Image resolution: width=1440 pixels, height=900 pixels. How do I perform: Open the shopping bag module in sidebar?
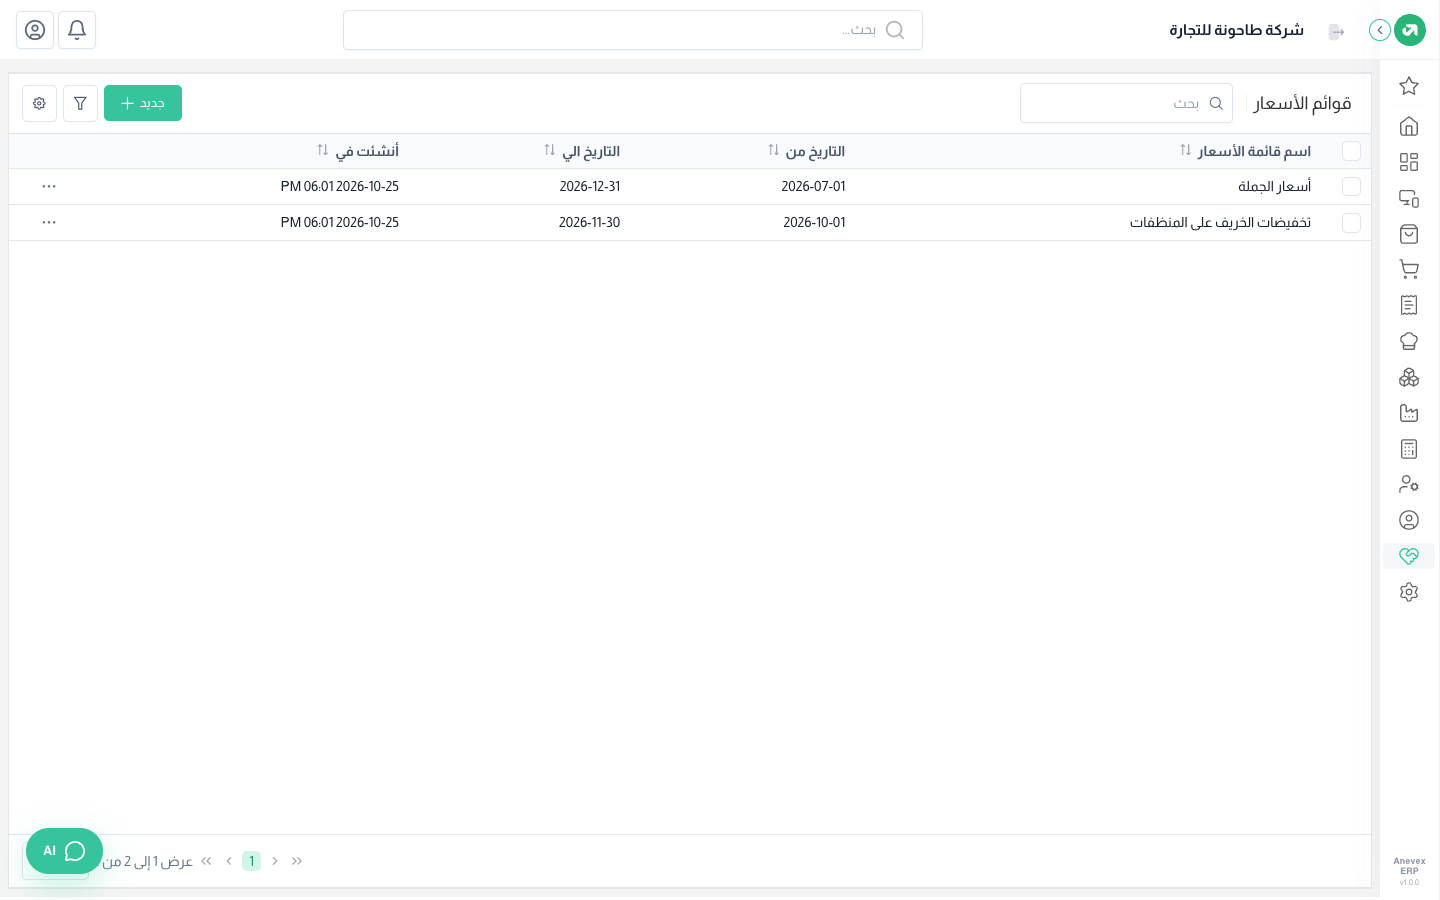pyautogui.click(x=1409, y=234)
